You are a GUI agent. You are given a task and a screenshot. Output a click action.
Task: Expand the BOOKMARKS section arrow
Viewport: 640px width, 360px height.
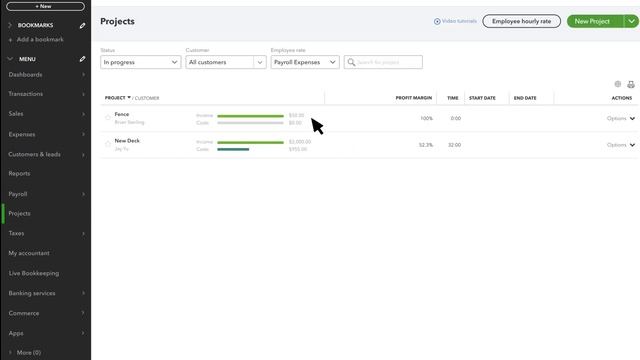[10, 25]
